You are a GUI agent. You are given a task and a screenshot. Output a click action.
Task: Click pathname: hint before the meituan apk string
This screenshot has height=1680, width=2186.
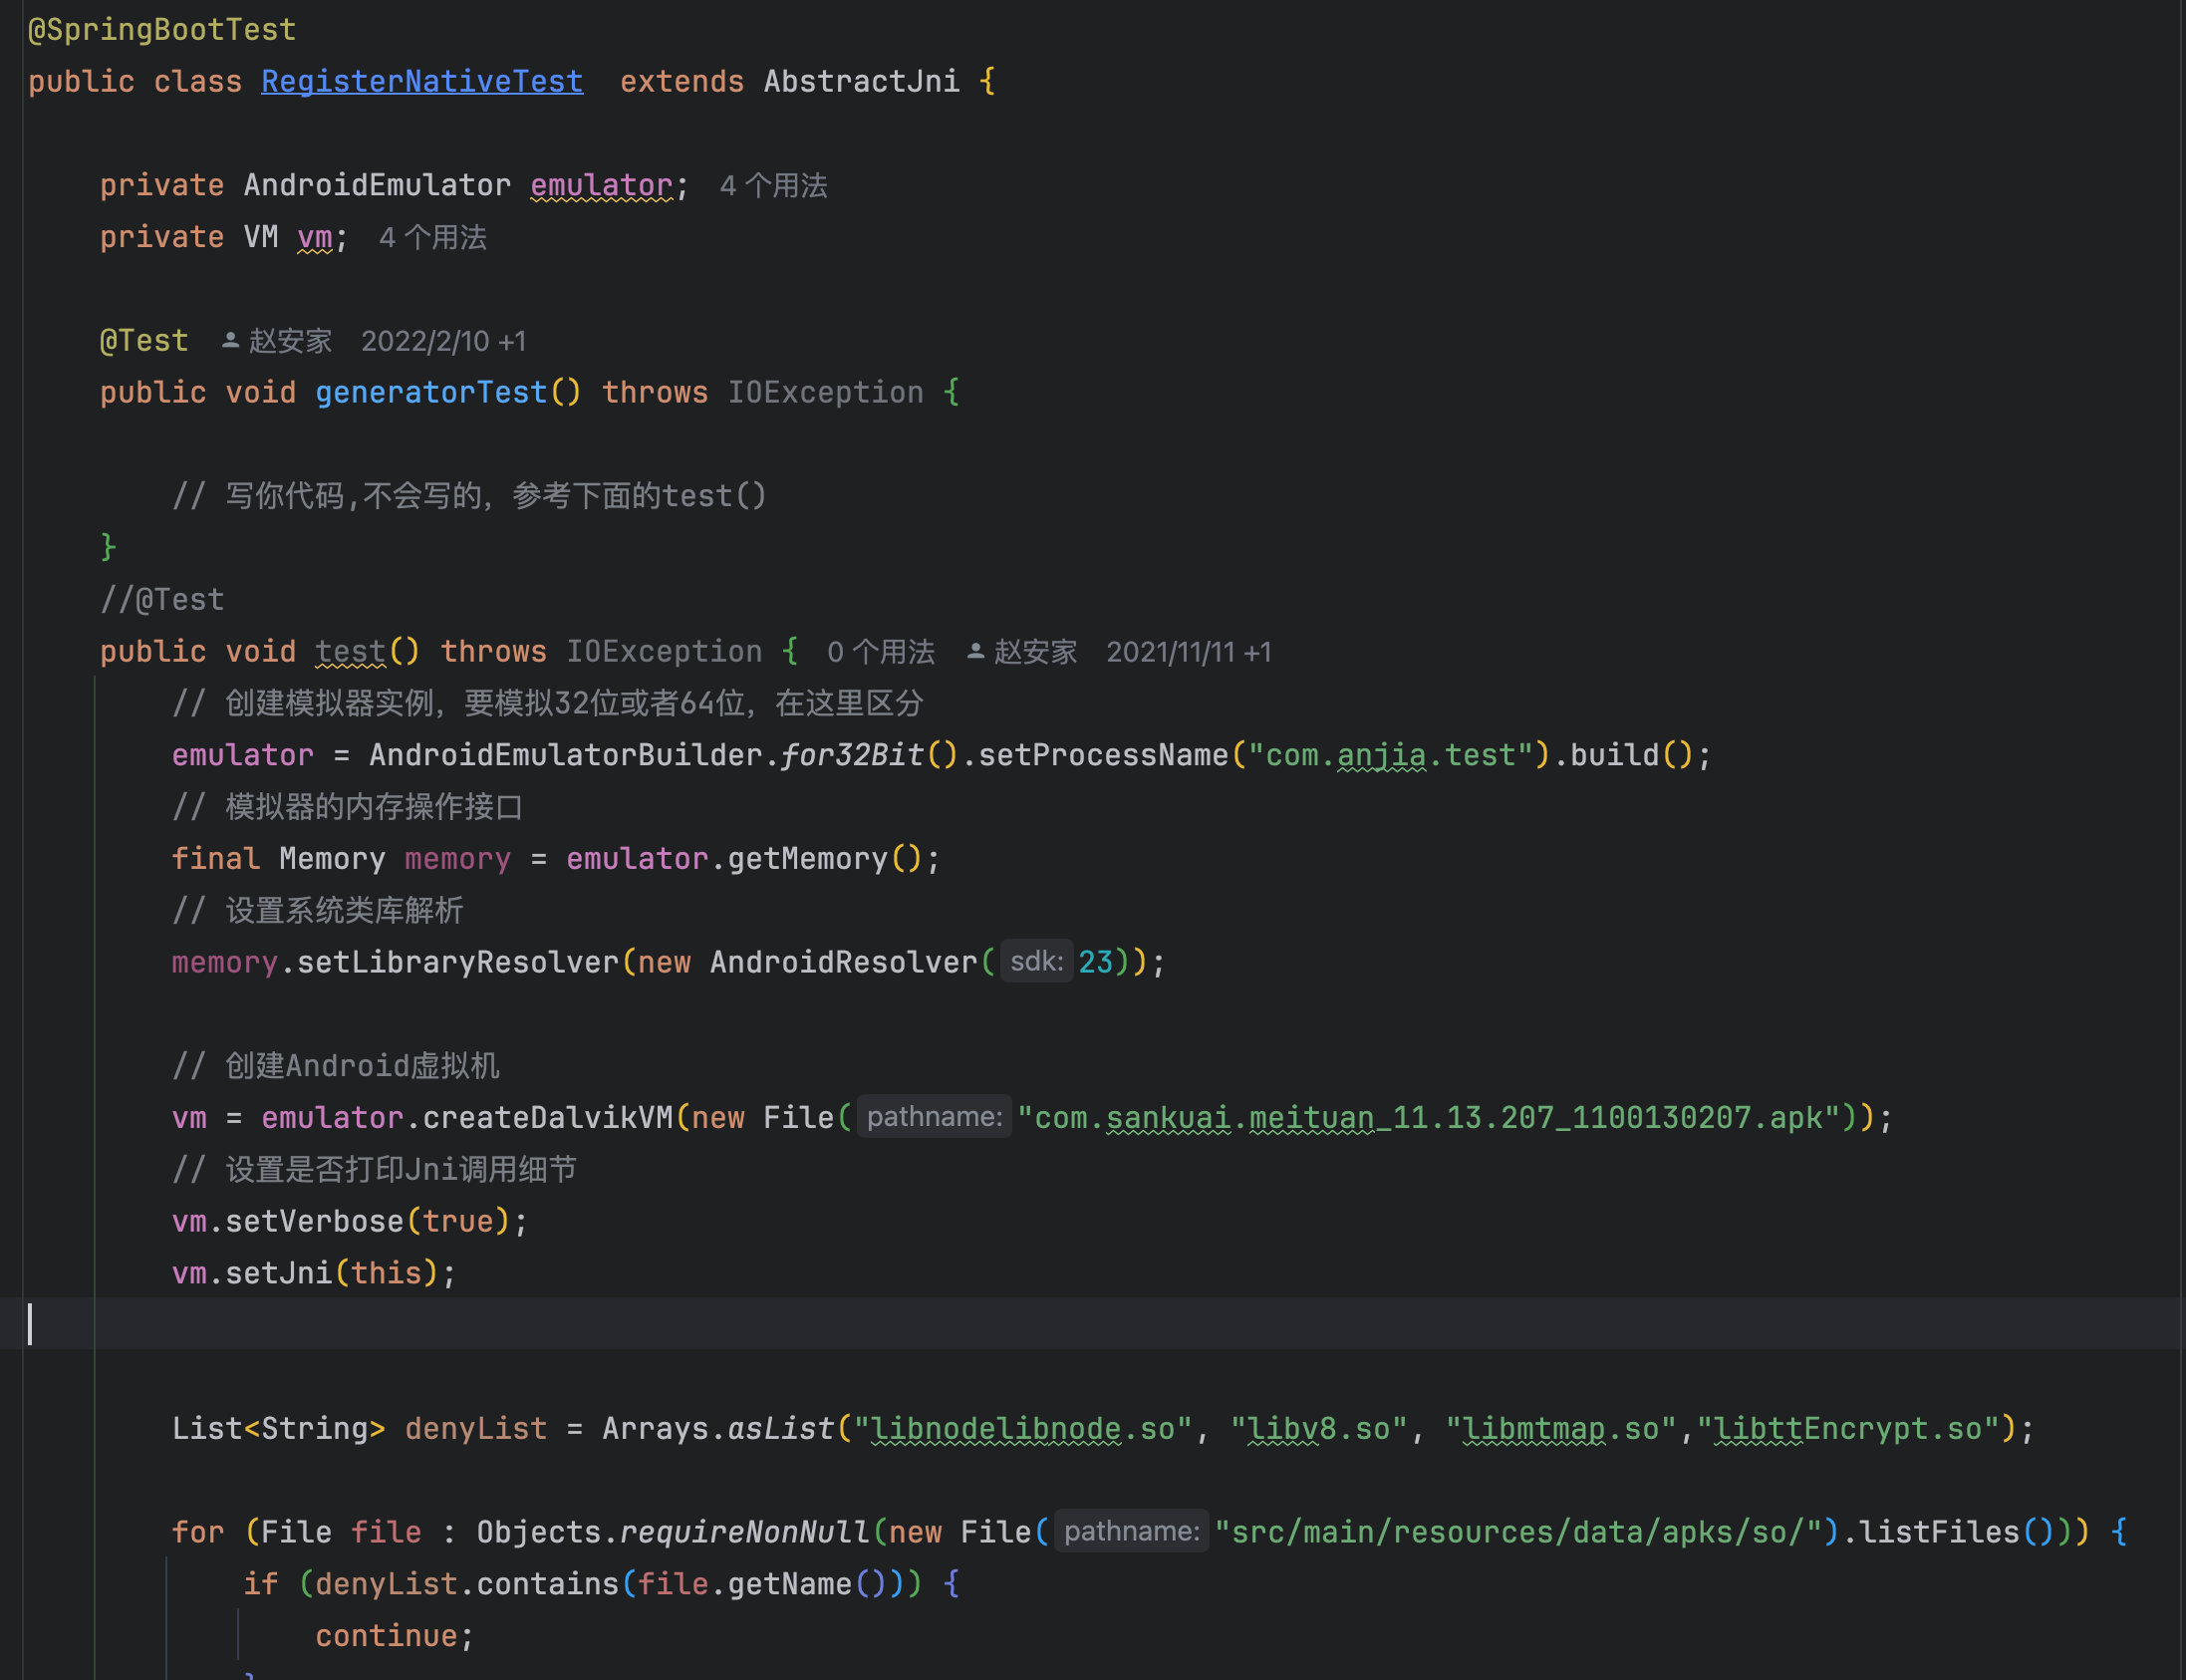coord(933,1117)
